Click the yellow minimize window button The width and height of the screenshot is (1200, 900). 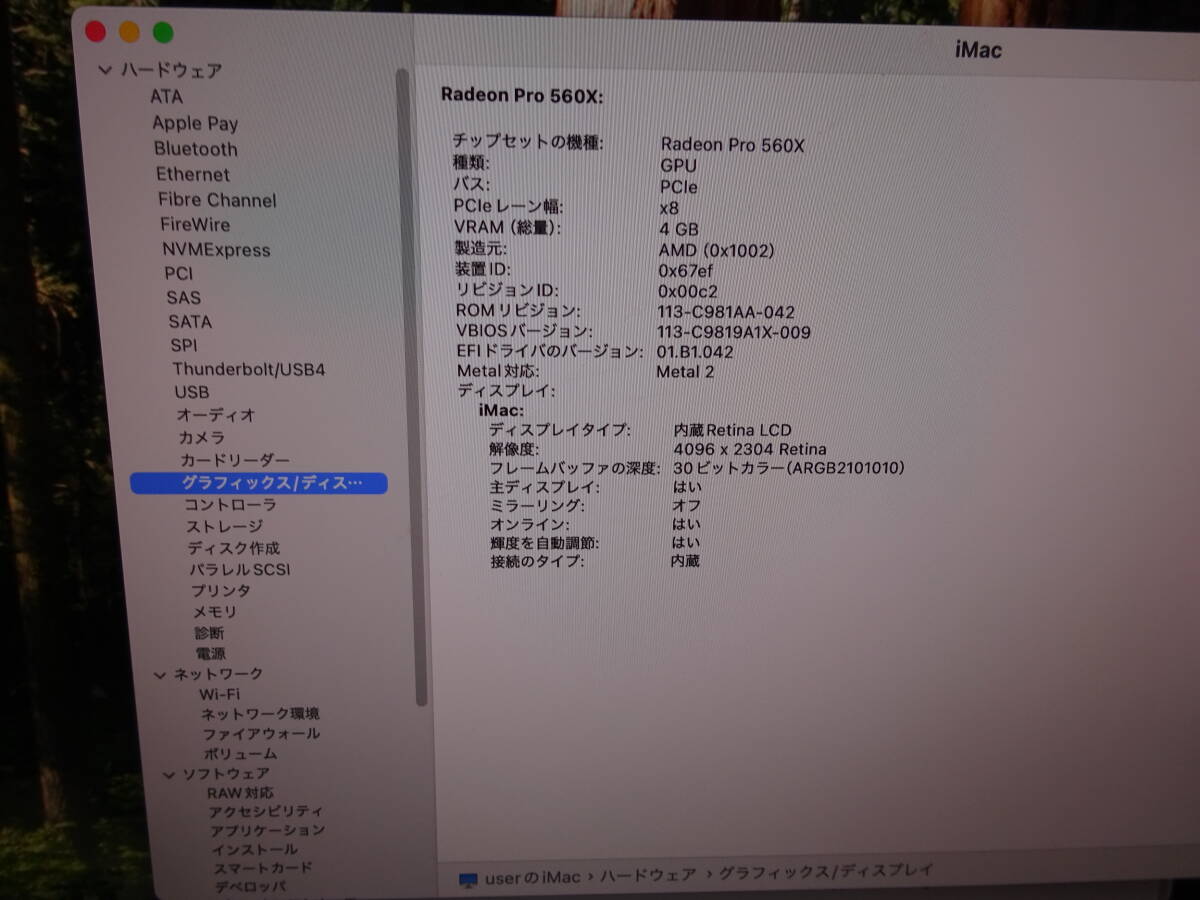pyautogui.click(x=129, y=32)
